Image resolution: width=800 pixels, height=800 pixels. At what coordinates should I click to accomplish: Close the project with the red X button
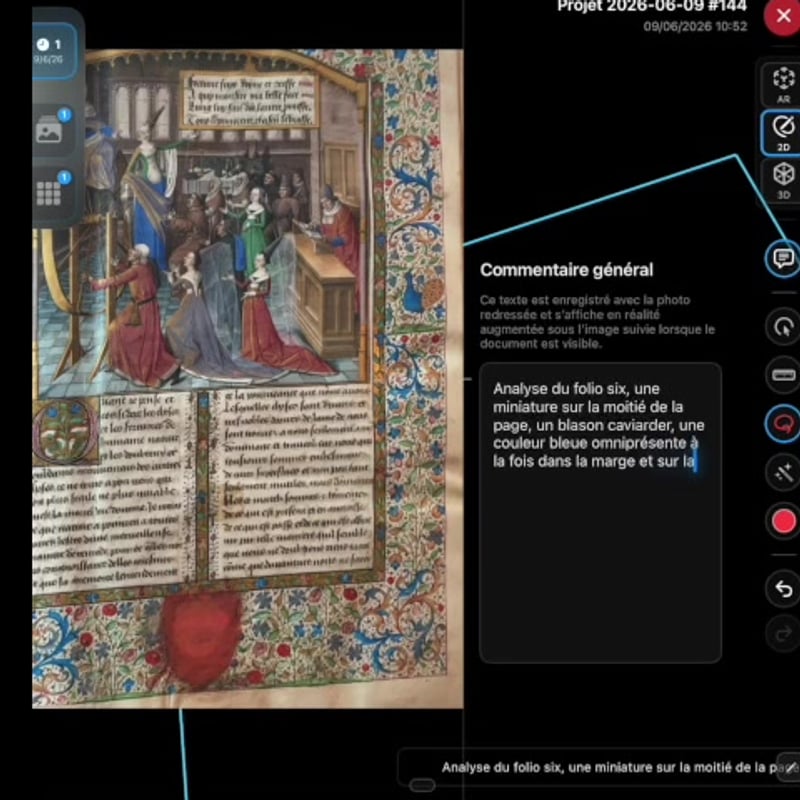pos(783,16)
